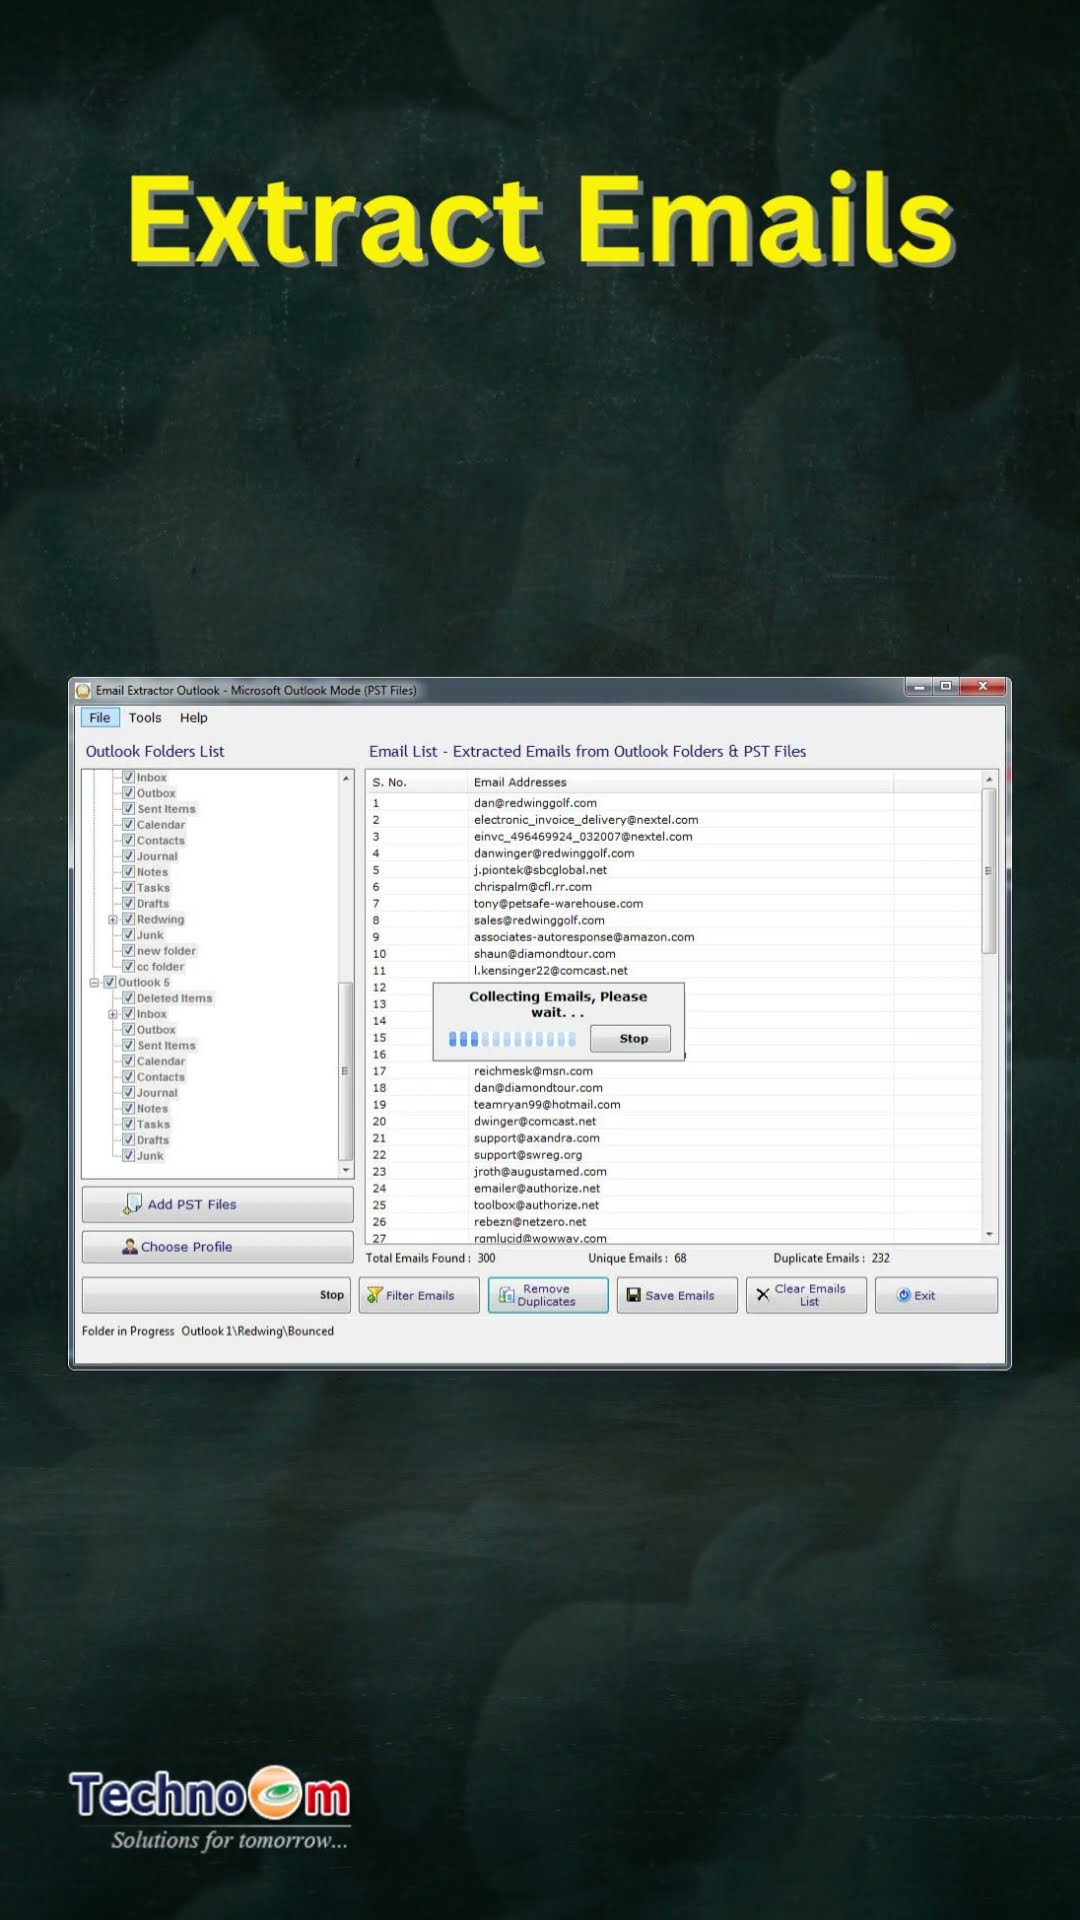Screen dimensions: 1080x1920
Task: Click the collecting emails progress bar
Action: coord(512,1039)
